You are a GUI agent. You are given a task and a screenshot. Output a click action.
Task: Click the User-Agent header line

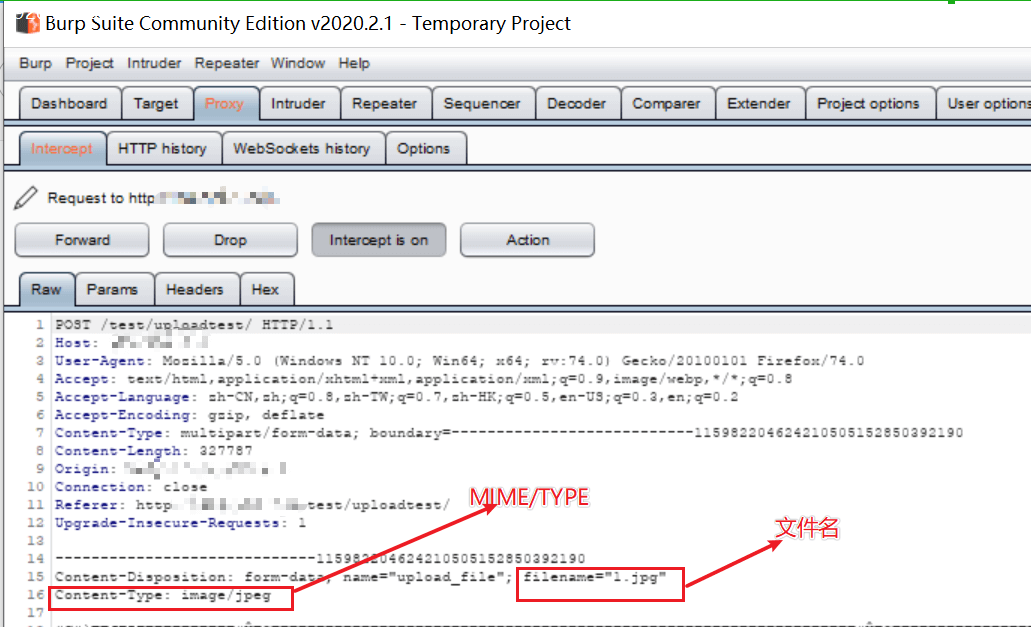(x=459, y=361)
